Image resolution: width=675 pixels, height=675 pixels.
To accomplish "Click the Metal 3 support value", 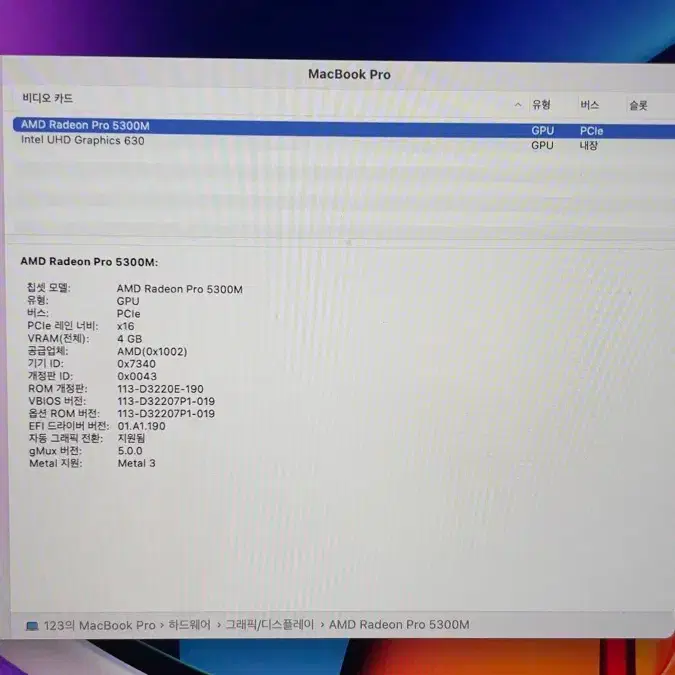I will (136, 463).
